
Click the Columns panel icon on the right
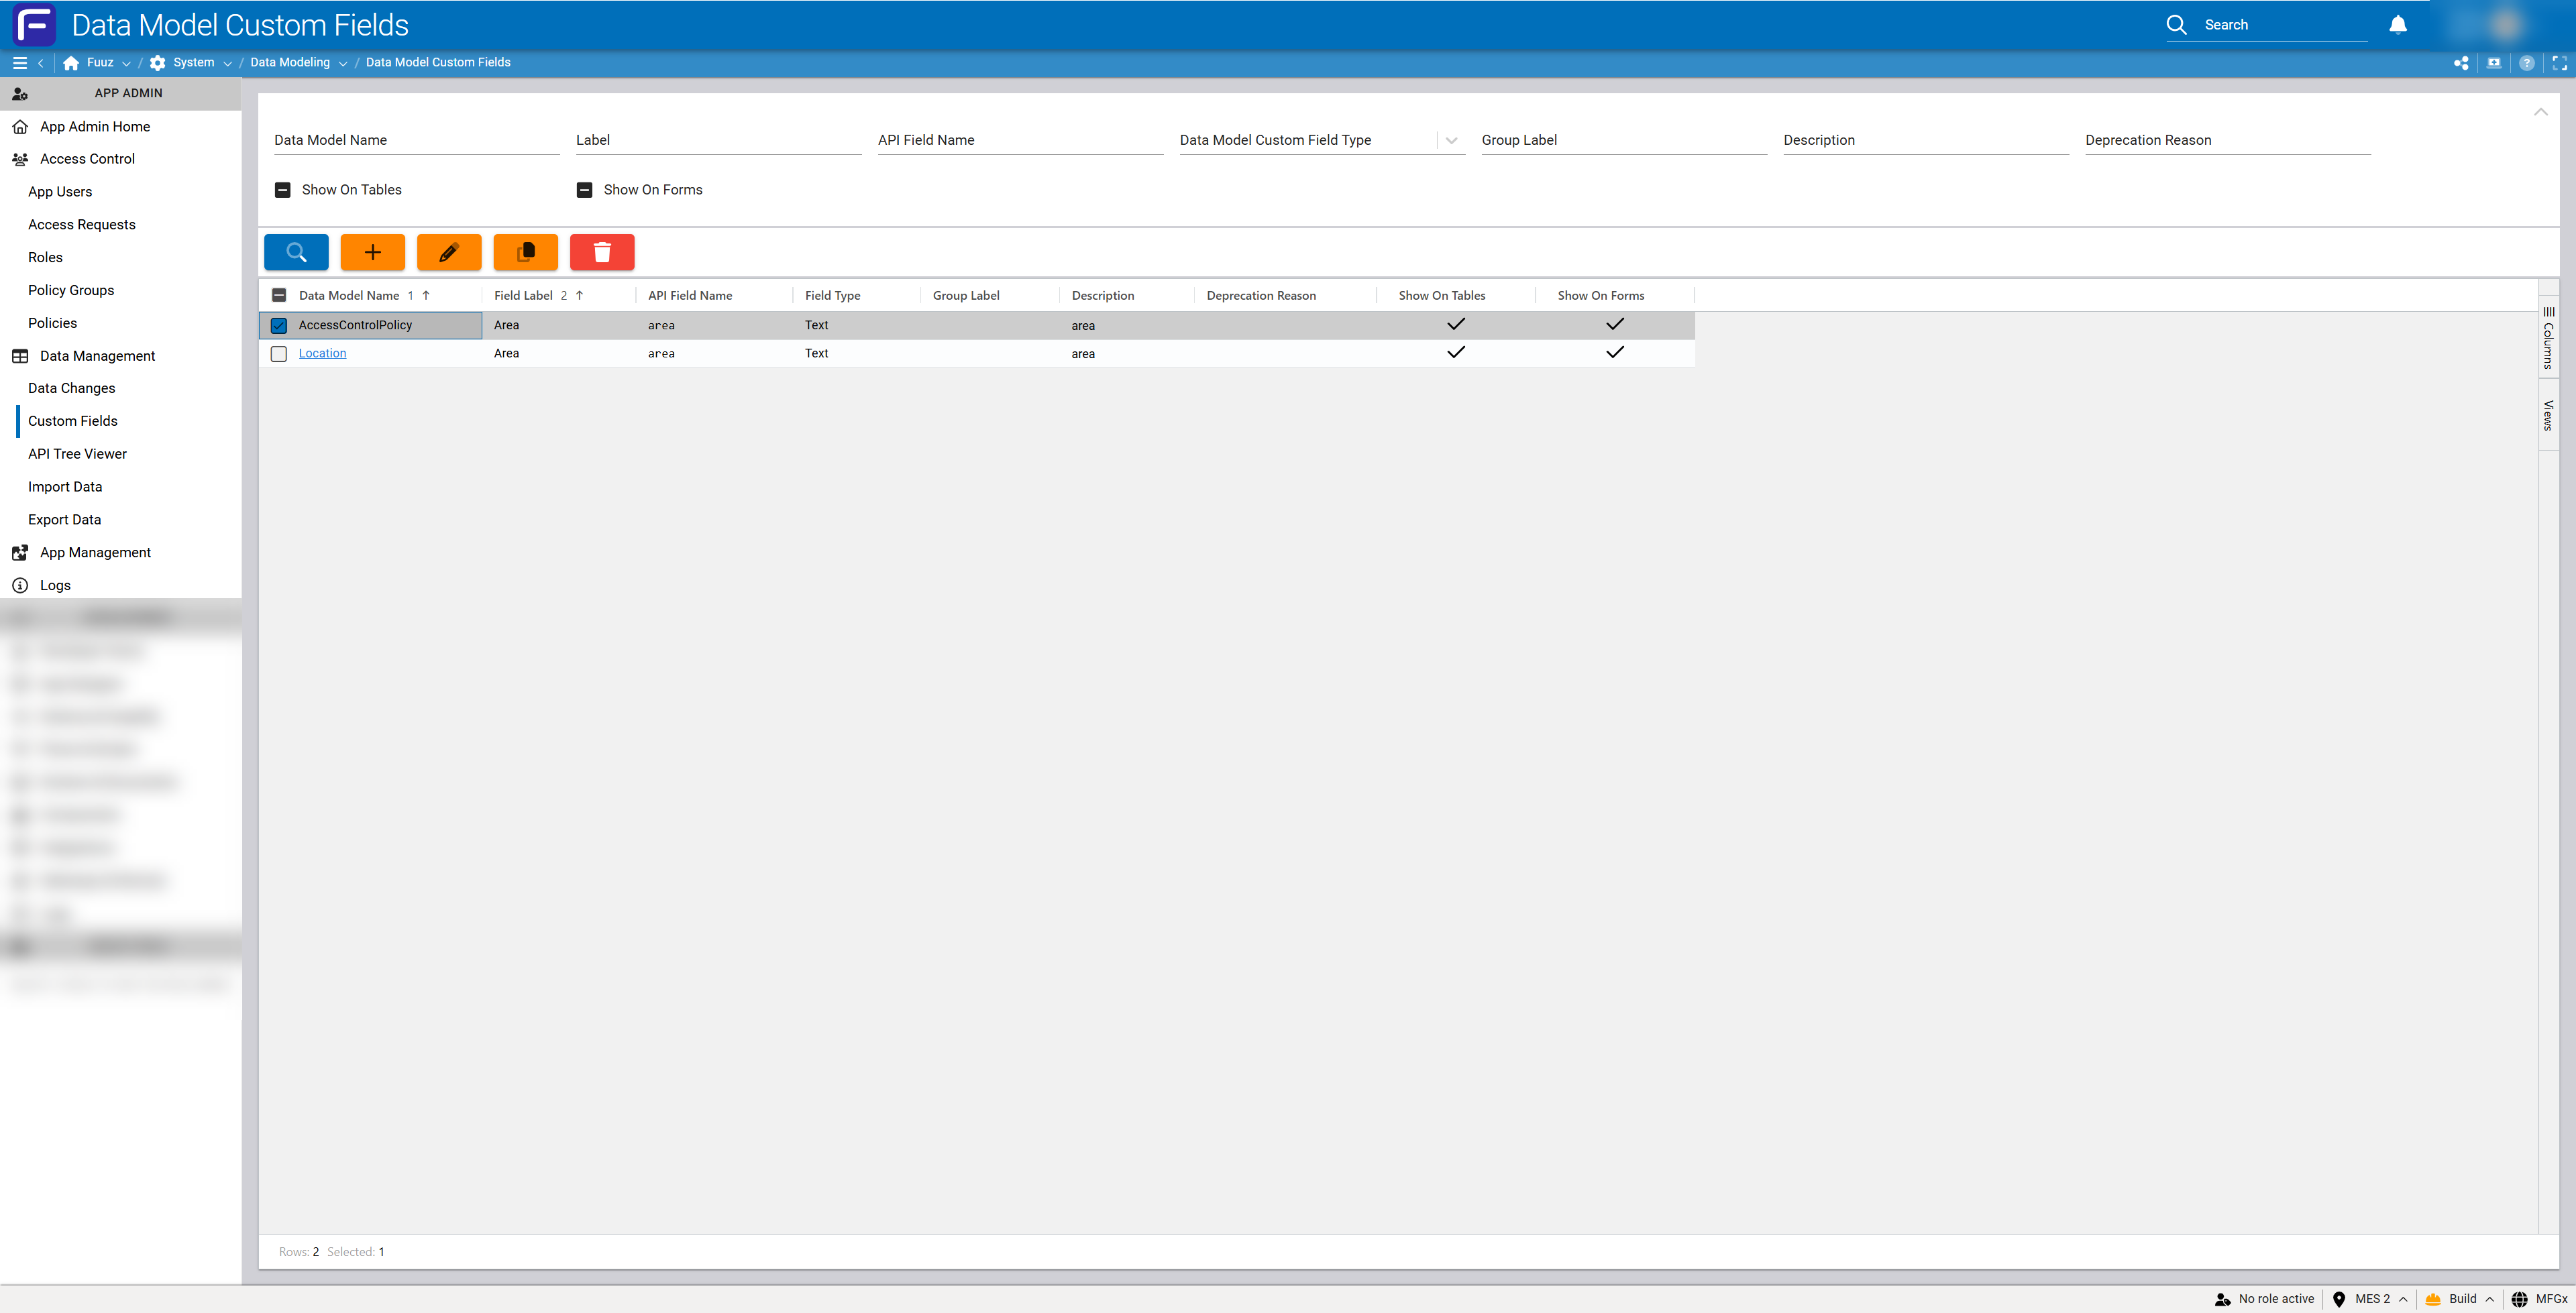tap(2549, 312)
